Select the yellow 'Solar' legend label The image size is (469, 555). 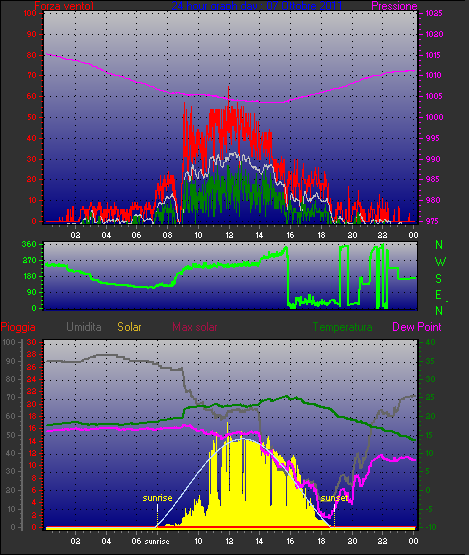coord(129,327)
